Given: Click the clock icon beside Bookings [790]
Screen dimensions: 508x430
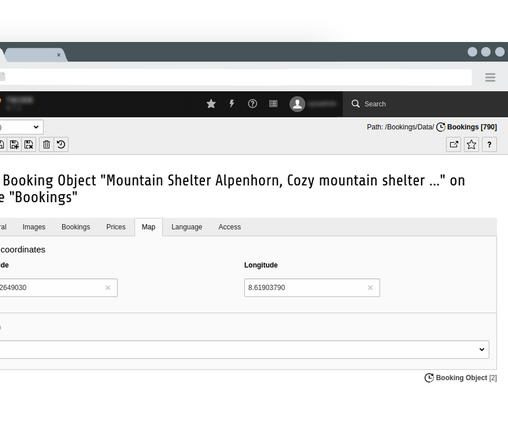Looking at the screenshot, I should (x=441, y=127).
